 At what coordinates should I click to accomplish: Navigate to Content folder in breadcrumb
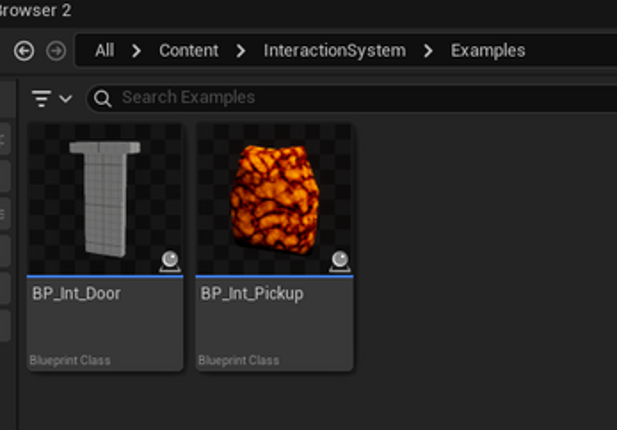point(189,51)
